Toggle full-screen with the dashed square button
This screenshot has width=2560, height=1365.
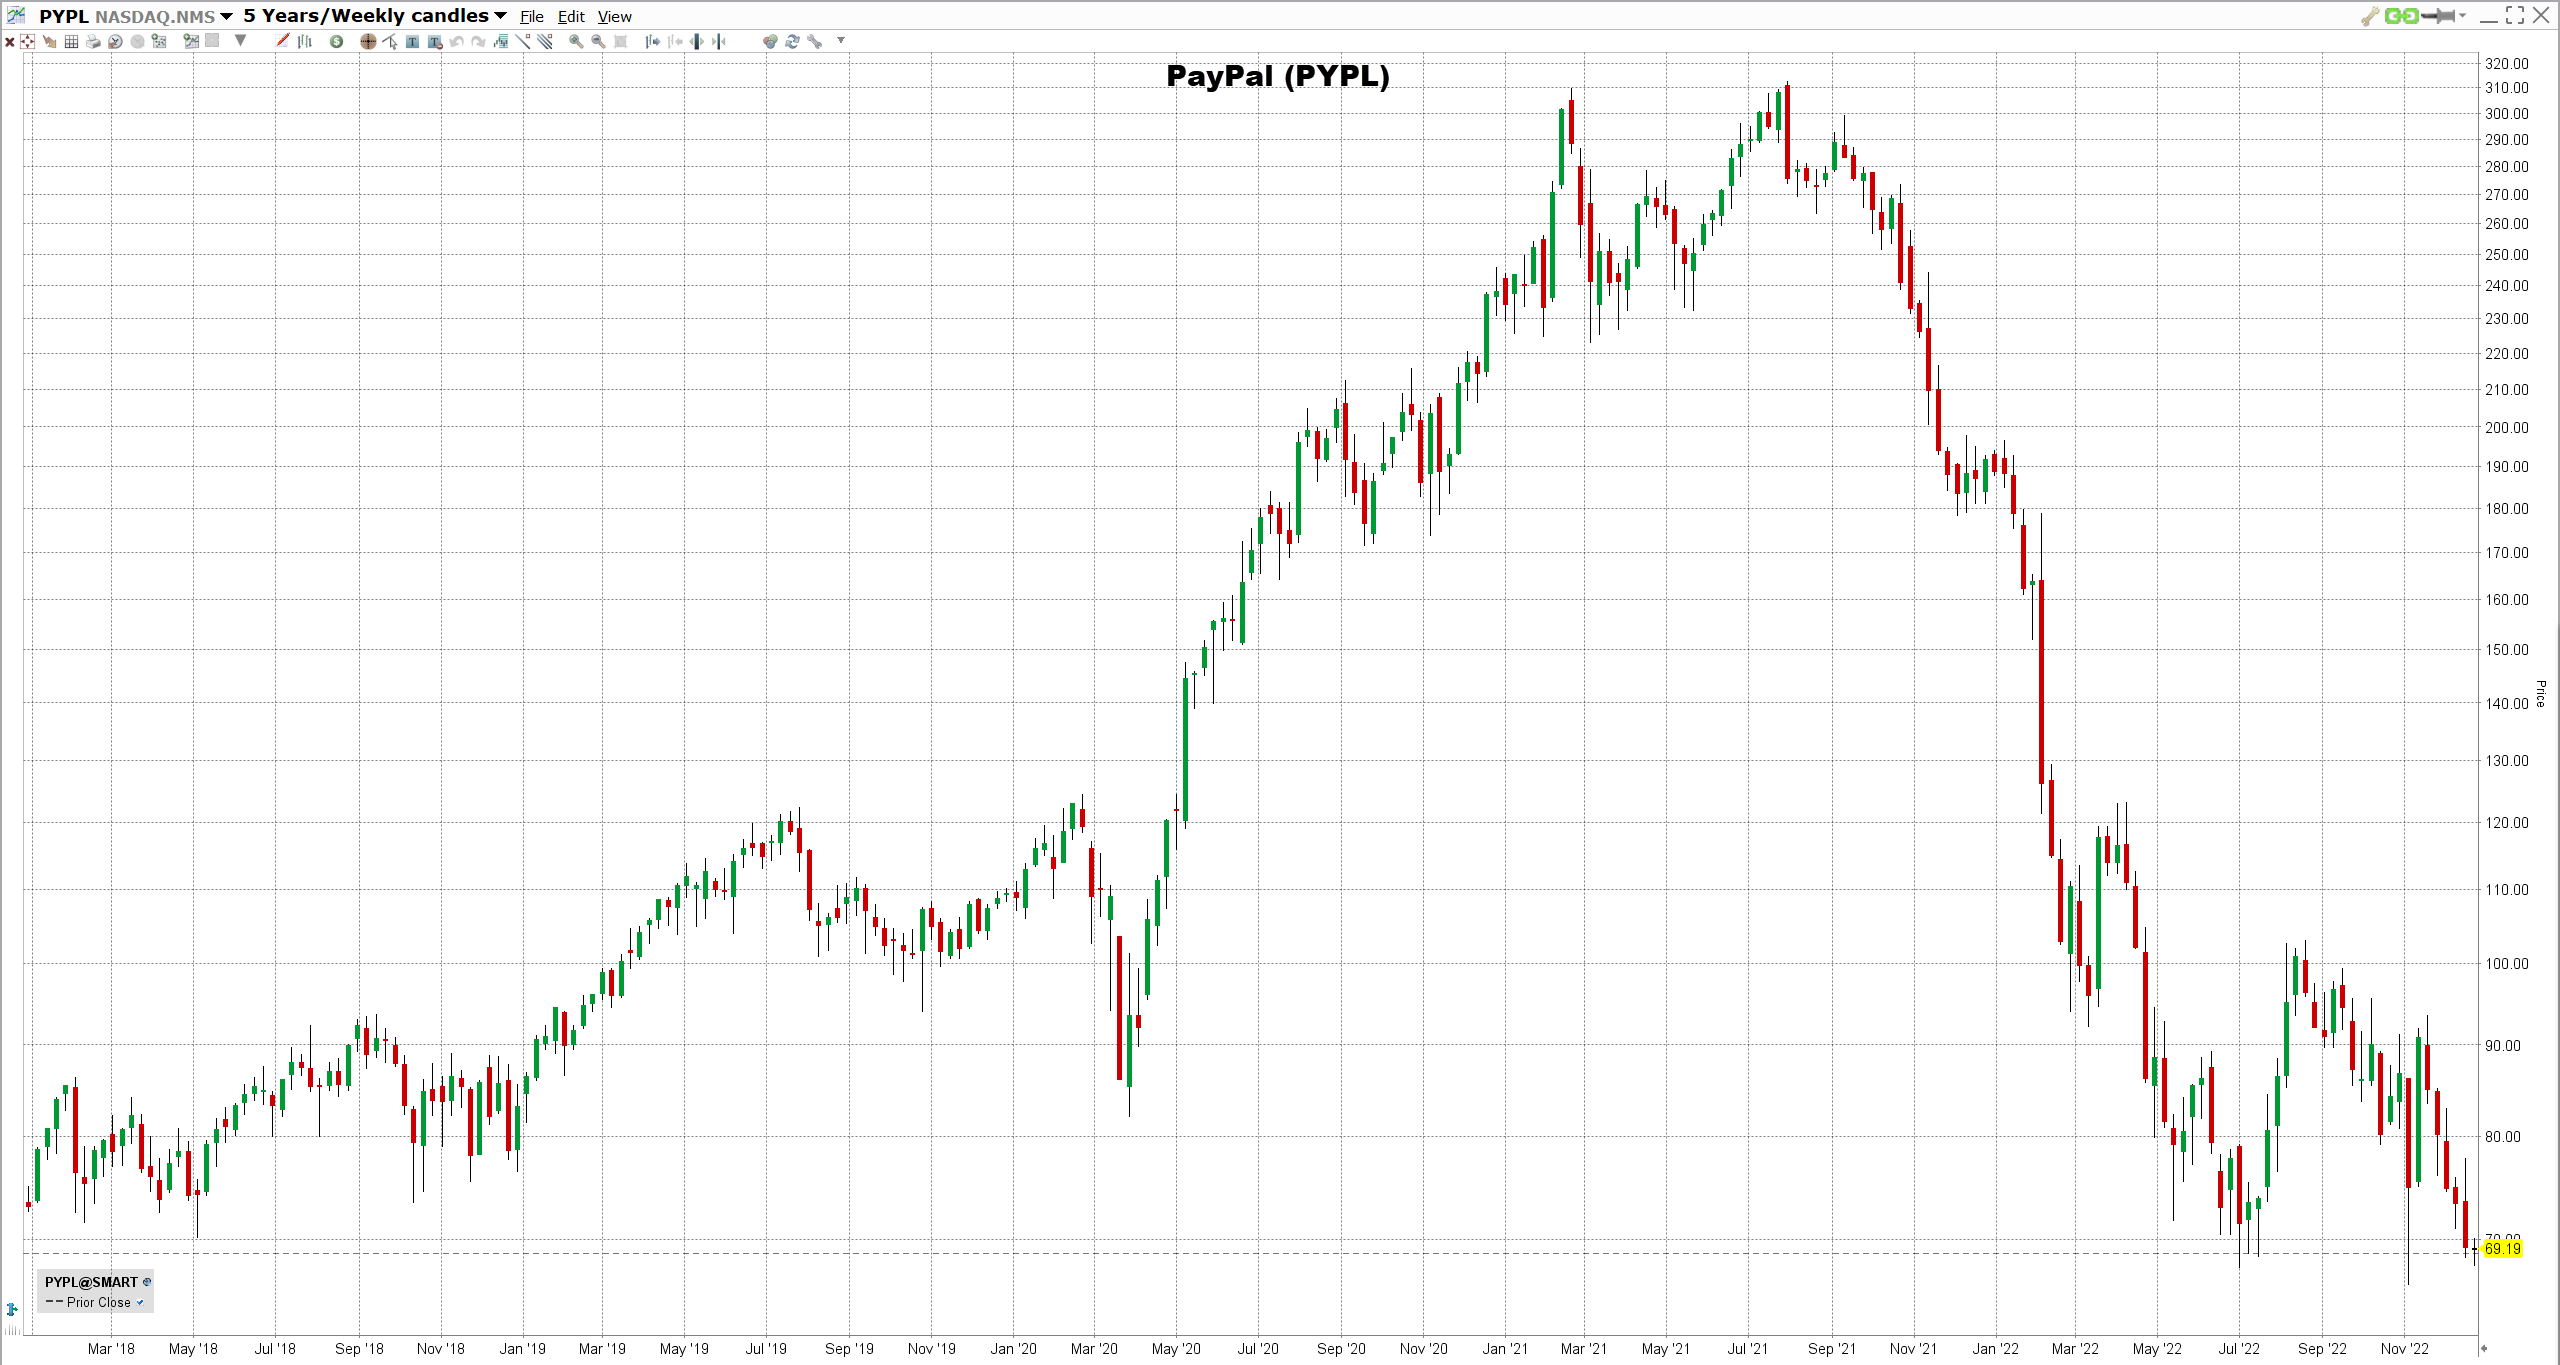(x=2515, y=15)
